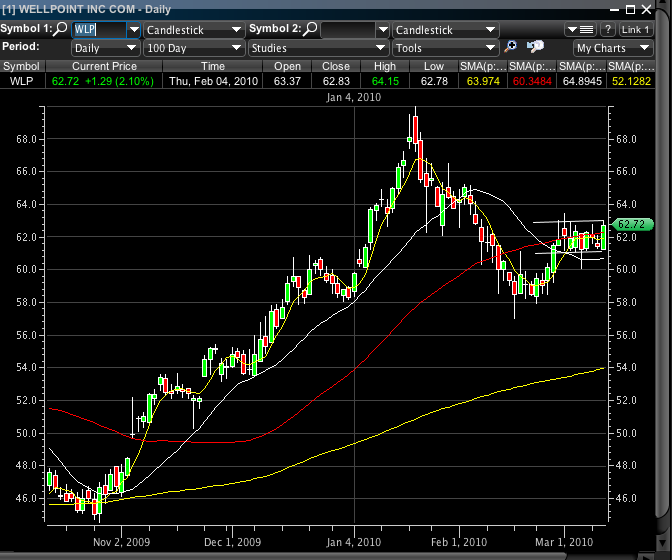This screenshot has width=672, height=560.
Task: Open the Symbol 2 Candlestick chart type dropdown
Action: click(444, 30)
